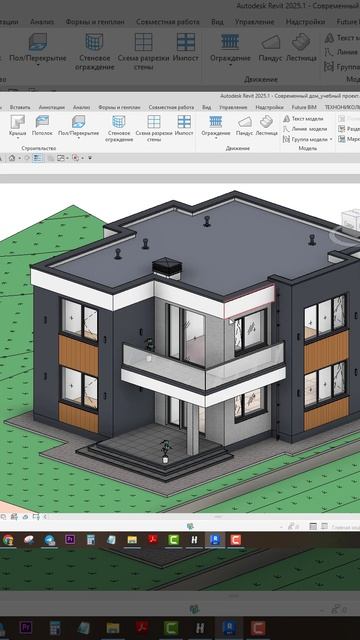The image size is (360, 640).
Task: Open the Анализ ribbon tab
Action: point(81,107)
